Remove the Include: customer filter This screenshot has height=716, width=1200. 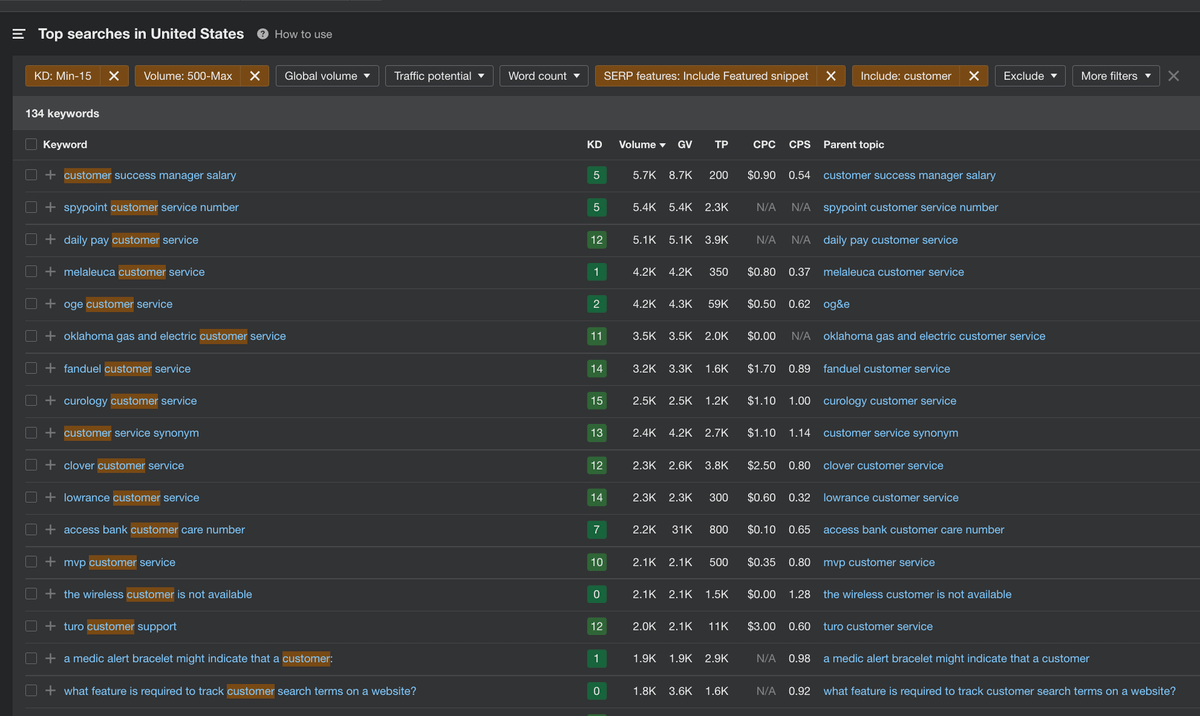[974, 76]
